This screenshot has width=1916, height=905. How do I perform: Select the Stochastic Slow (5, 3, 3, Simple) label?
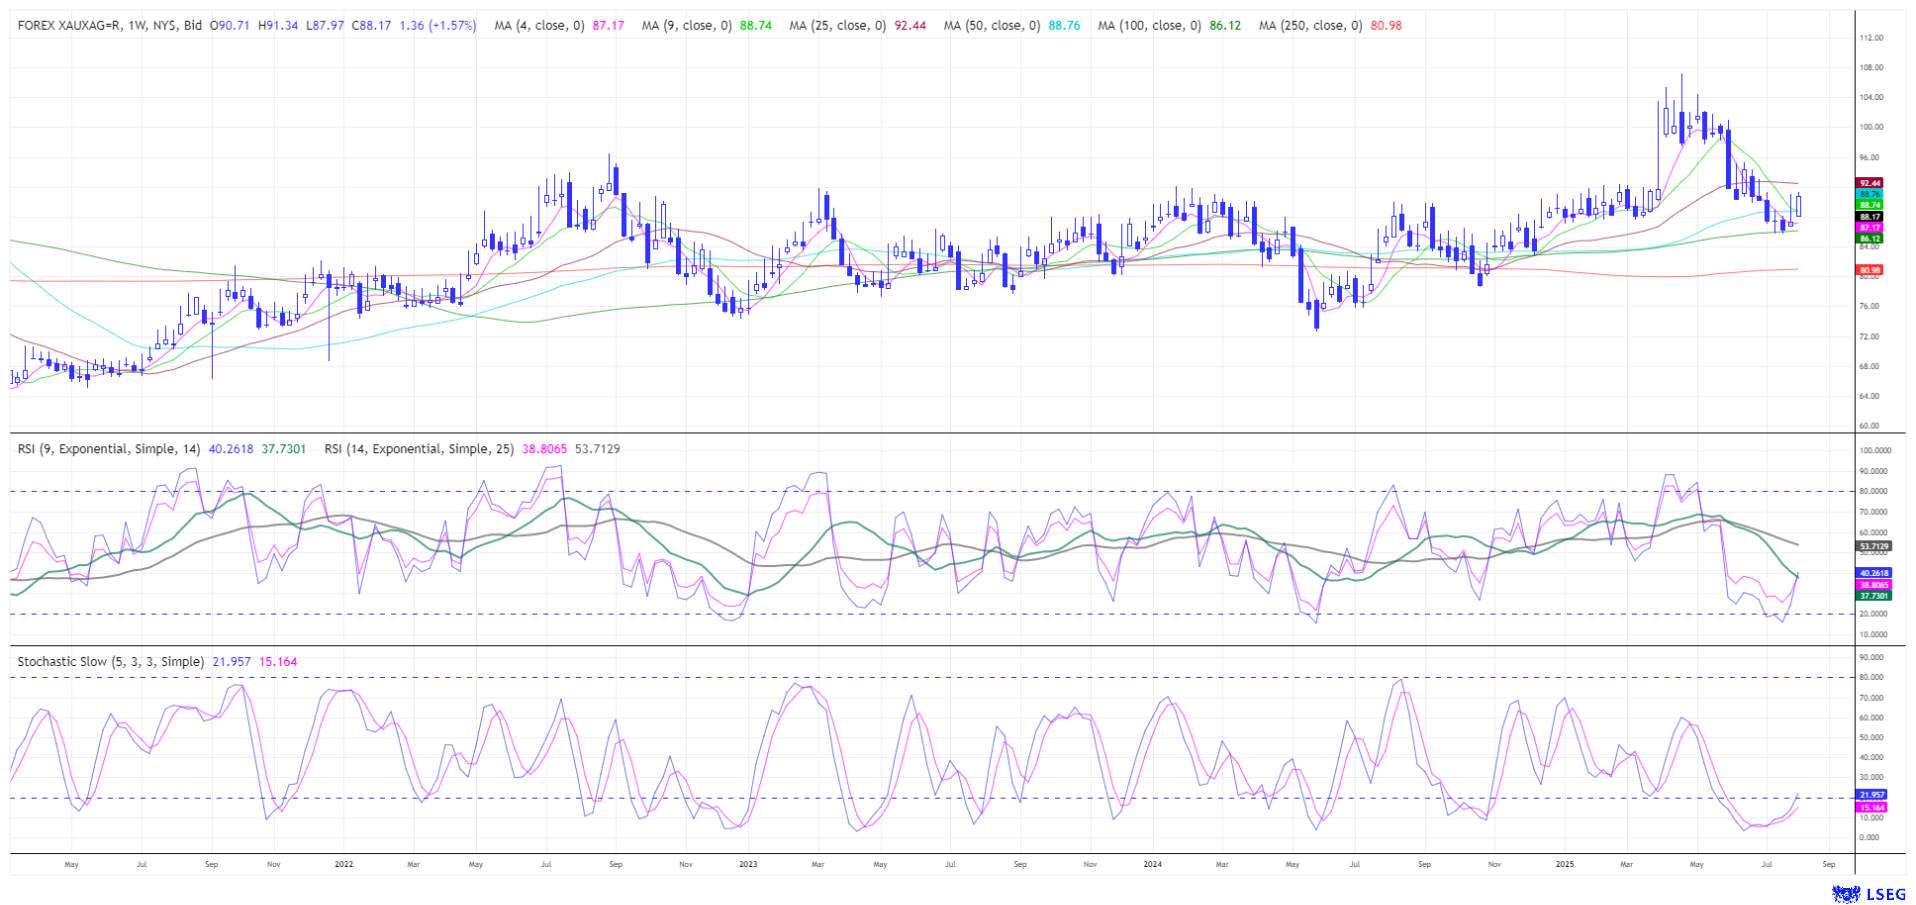click(x=111, y=662)
